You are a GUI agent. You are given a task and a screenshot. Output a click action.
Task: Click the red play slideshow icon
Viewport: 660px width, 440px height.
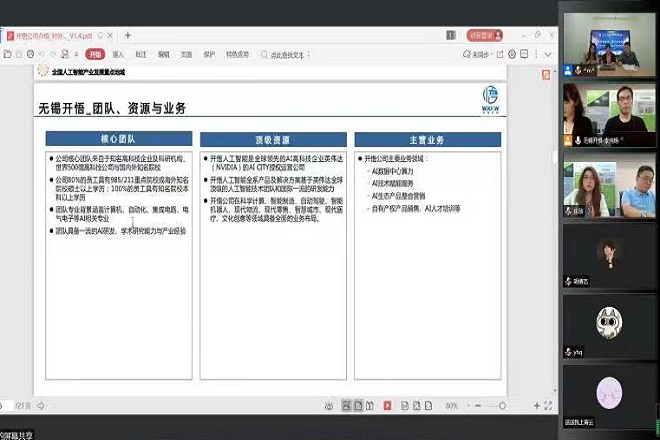click(389, 405)
